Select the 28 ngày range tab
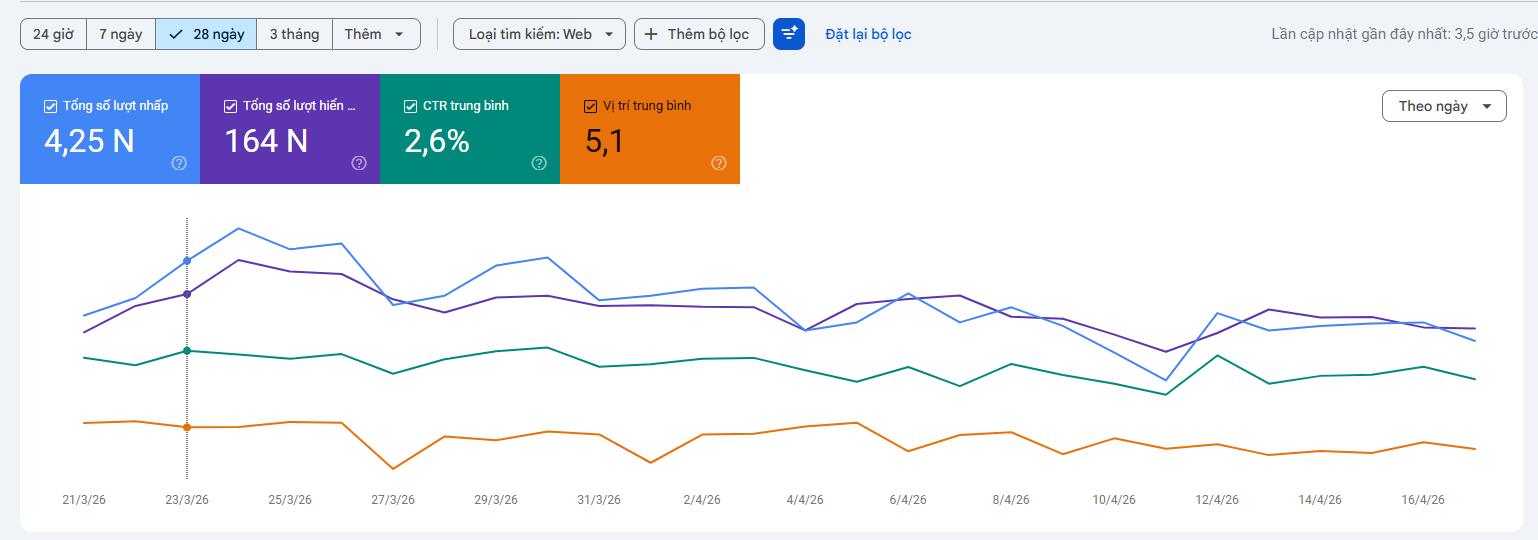The height and width of the screenshot is (540, 1538). (x=206, y=34)
